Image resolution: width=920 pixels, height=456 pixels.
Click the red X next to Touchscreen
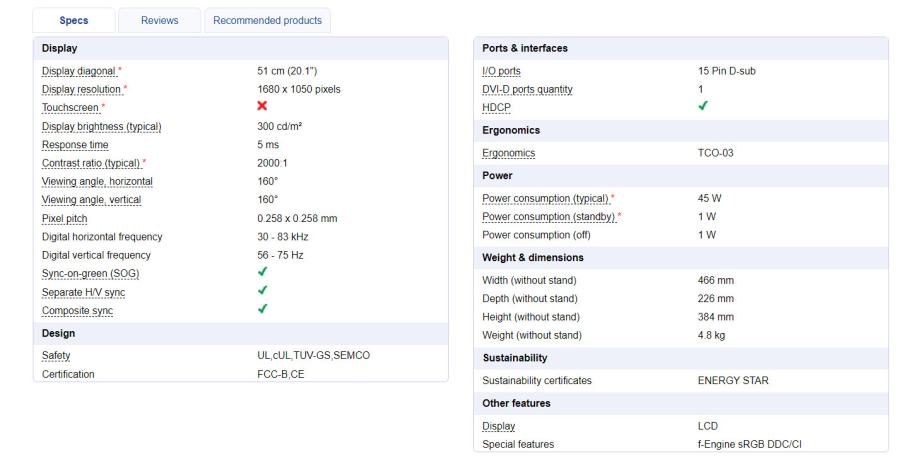pos(263,107)
